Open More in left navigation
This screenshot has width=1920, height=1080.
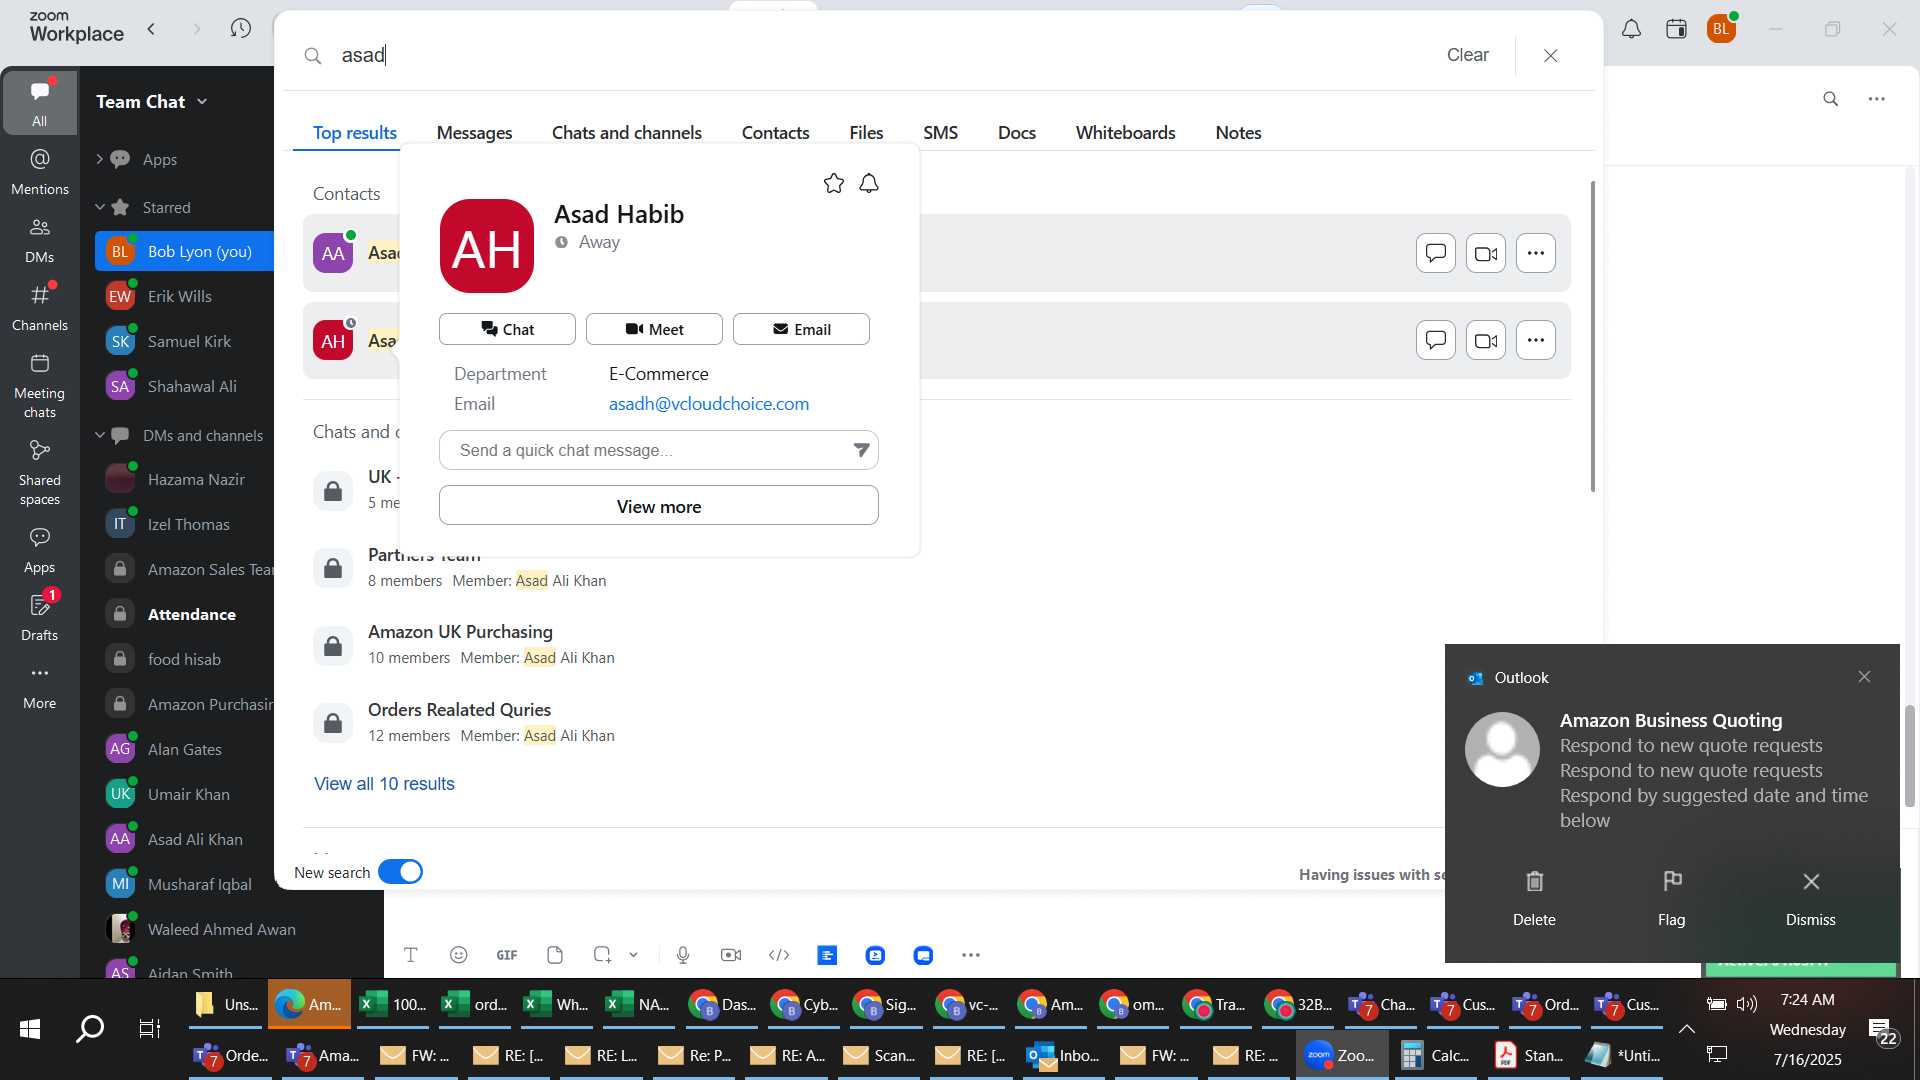[40, 686]
